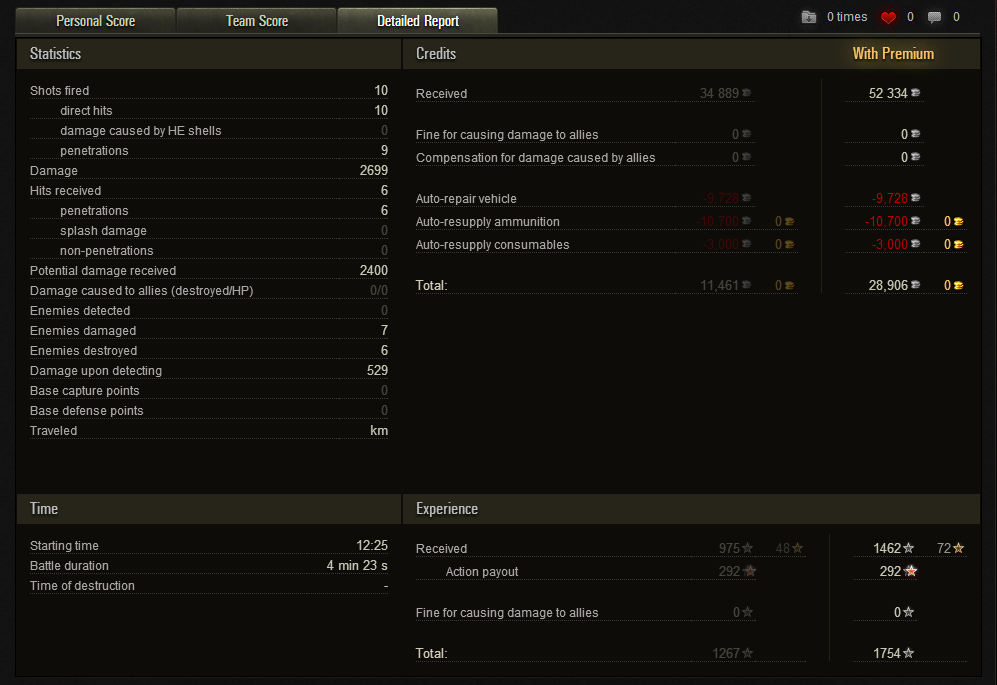Switch to the Personal Score tab
This screenshot has height=685, width=997.
(x=95, y=20)
